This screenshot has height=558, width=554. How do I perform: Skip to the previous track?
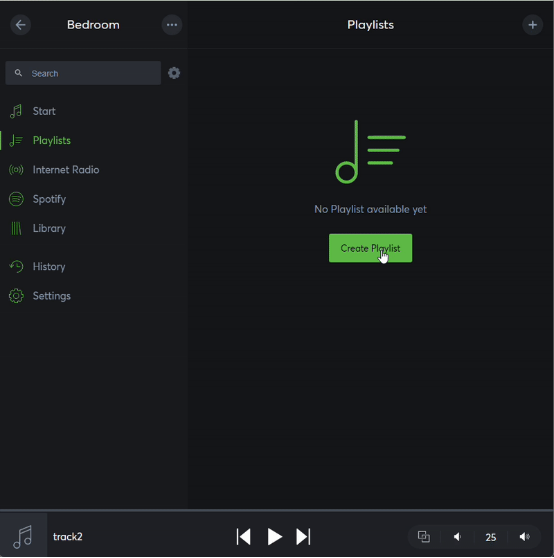click(x=244, y=536)
